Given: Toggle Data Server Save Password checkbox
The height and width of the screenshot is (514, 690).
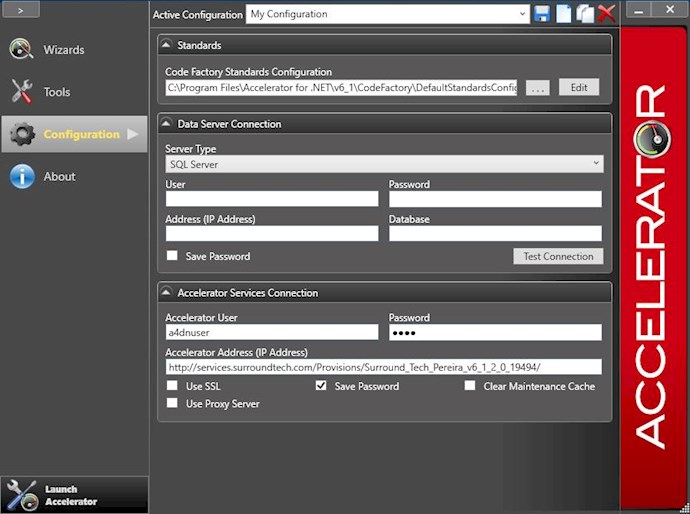Looking at the screenshot, I should point(172,256).
